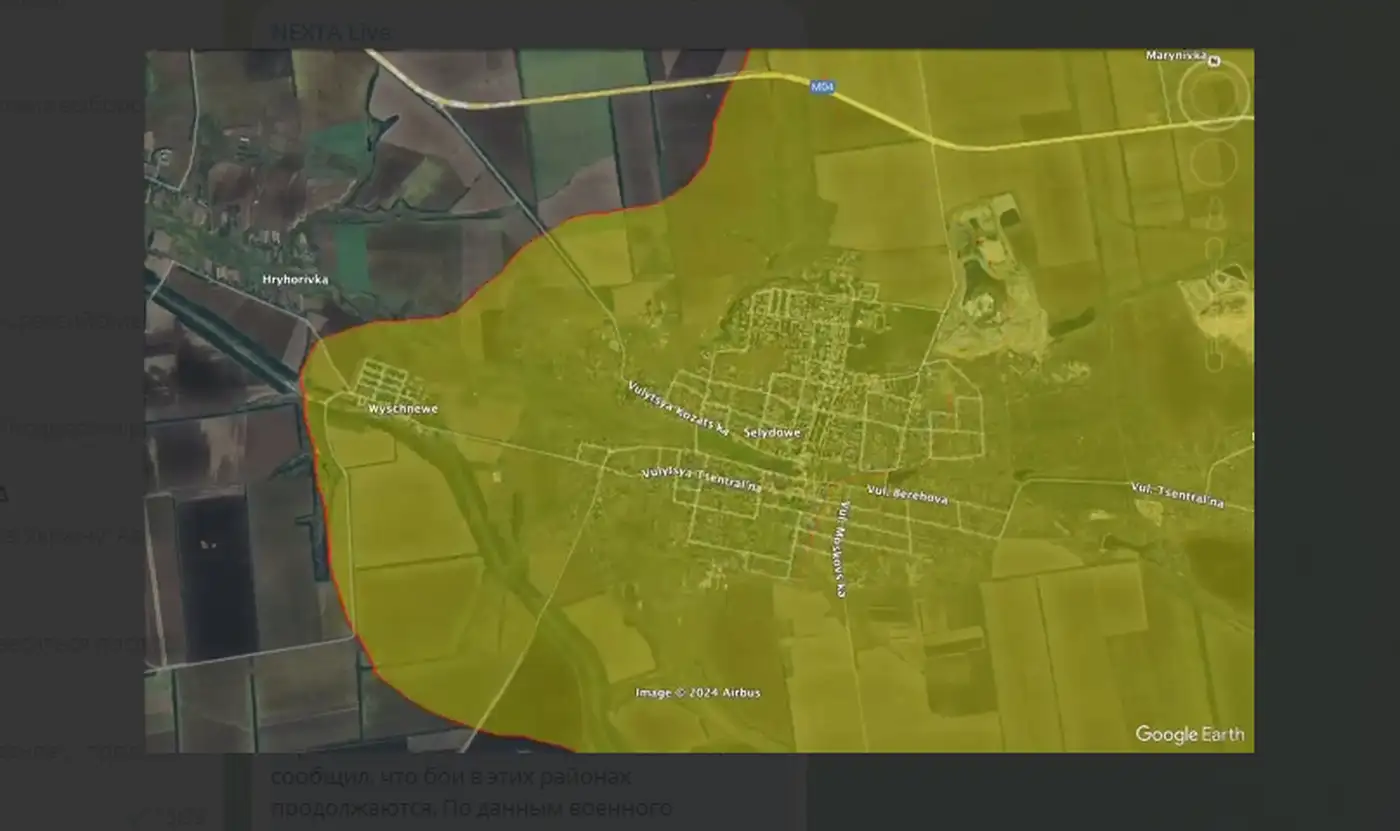Image resolution: width=1400 pixels, height=831 pixels.
Task: Click the Wyschnewe settlement label
Action: tap(403, 409)
